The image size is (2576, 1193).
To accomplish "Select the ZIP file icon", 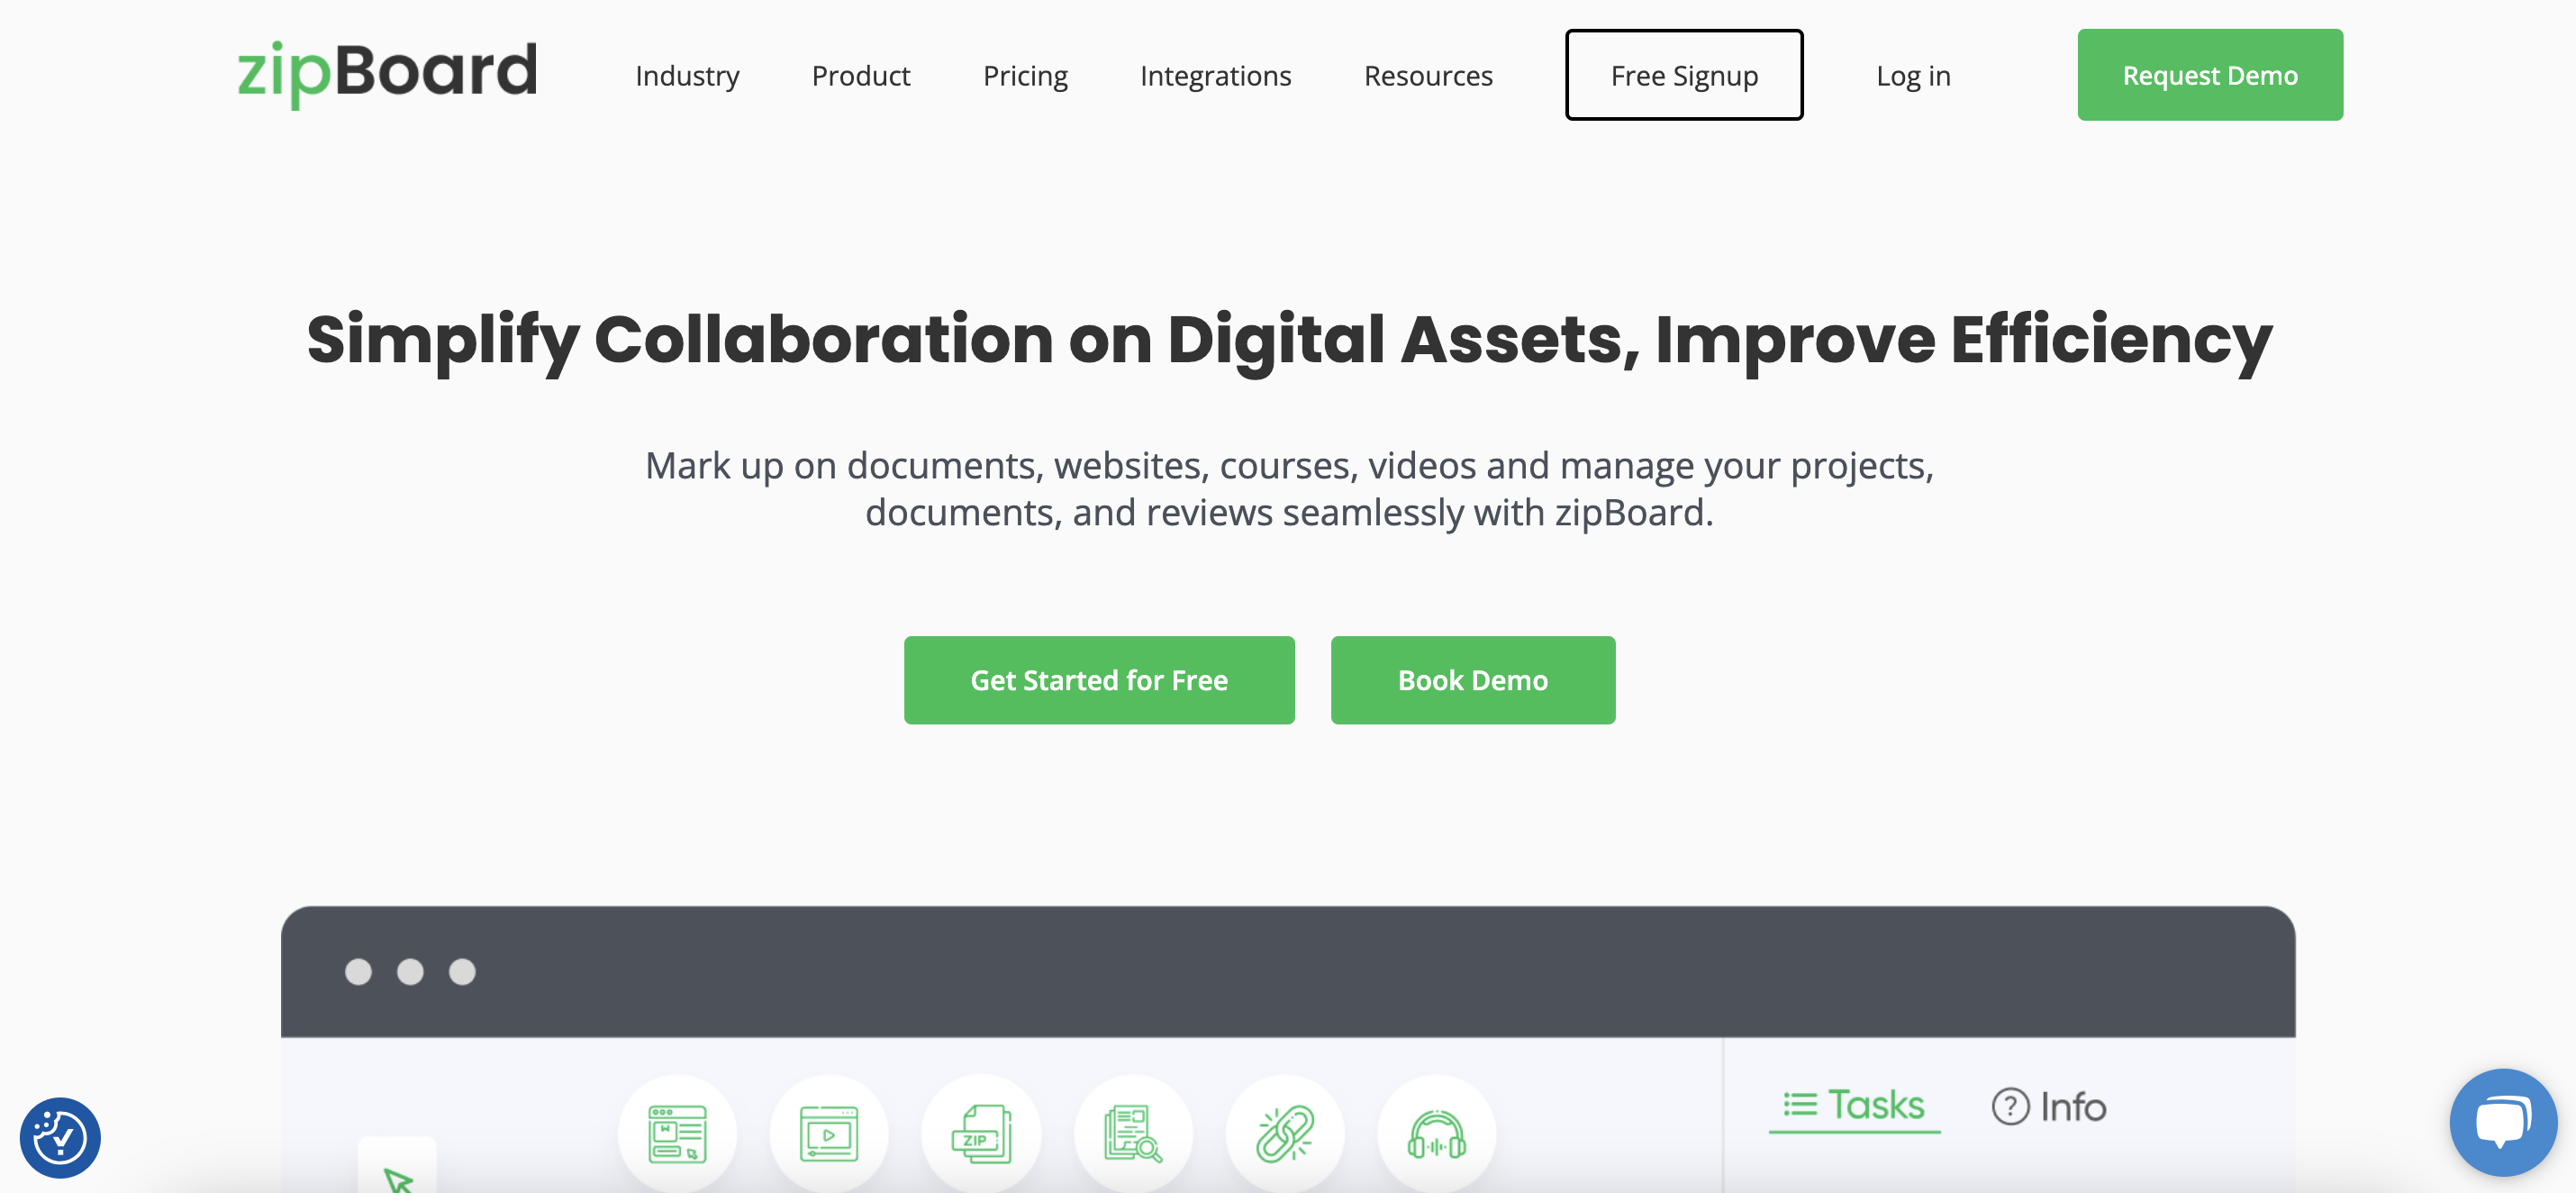I will (981, 1134).
